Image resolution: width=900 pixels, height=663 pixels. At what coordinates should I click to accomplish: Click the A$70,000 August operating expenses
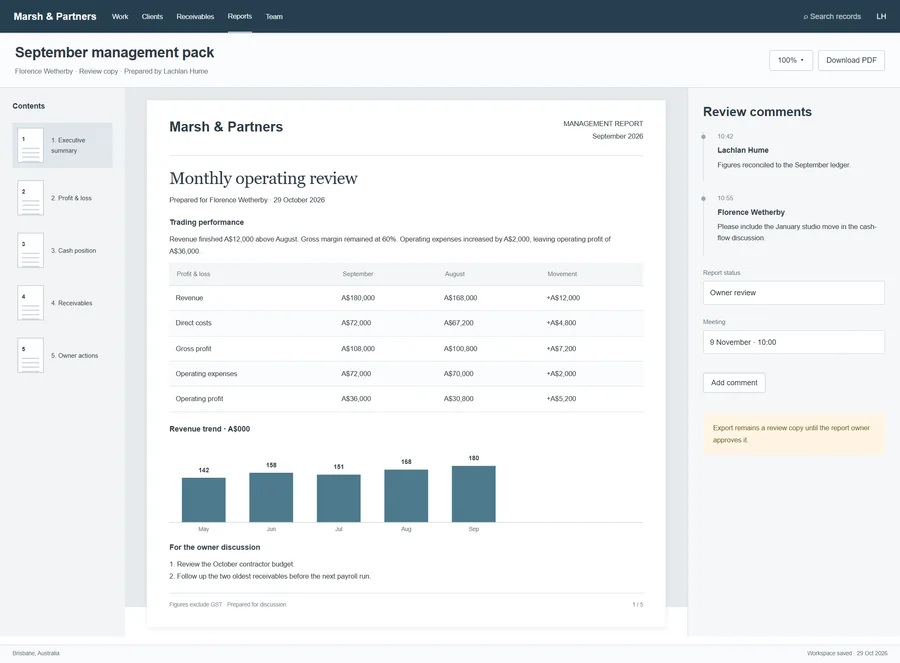459,374
